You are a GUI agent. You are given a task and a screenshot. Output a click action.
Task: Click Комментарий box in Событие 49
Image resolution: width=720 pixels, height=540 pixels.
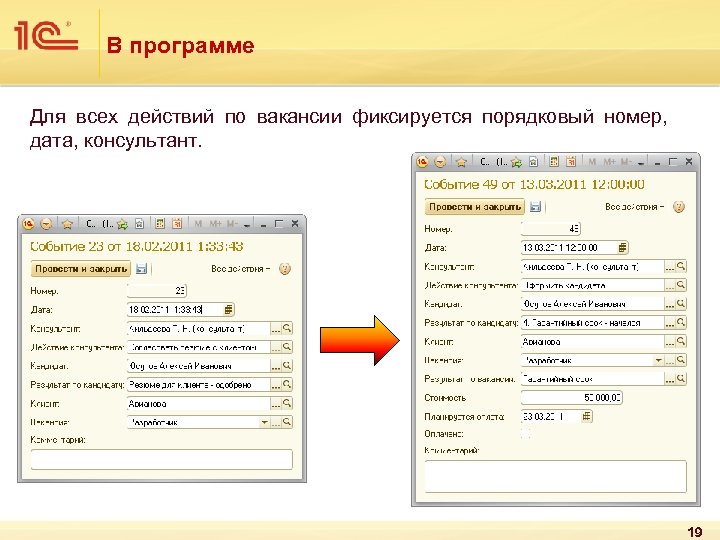555,476
